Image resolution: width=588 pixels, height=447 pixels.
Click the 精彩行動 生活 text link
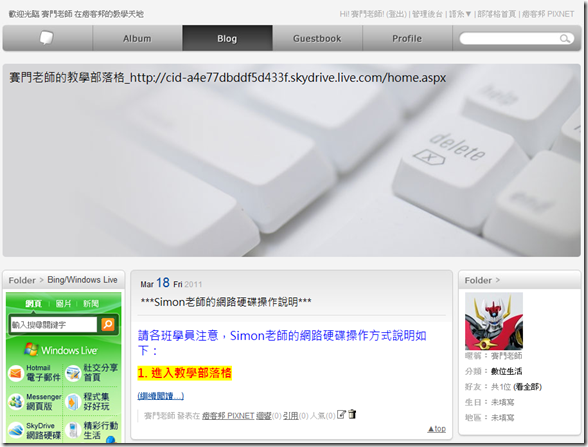tap(100, 430)
